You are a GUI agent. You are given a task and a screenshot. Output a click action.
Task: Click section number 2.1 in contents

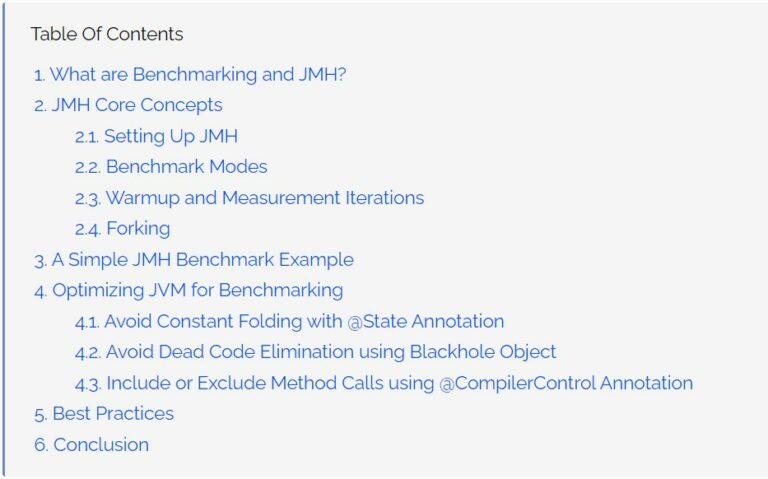click(x=87, y=137)
